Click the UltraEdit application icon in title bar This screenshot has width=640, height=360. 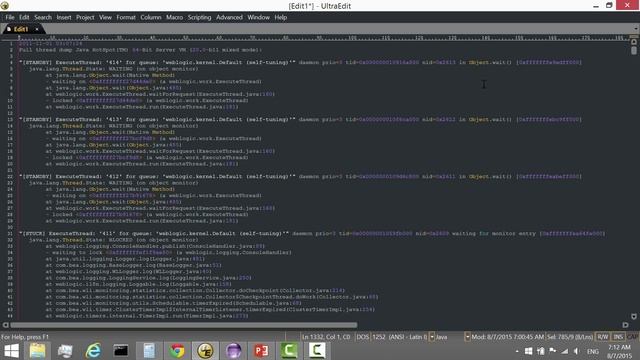pyautogui.click(x=5, y=5)
